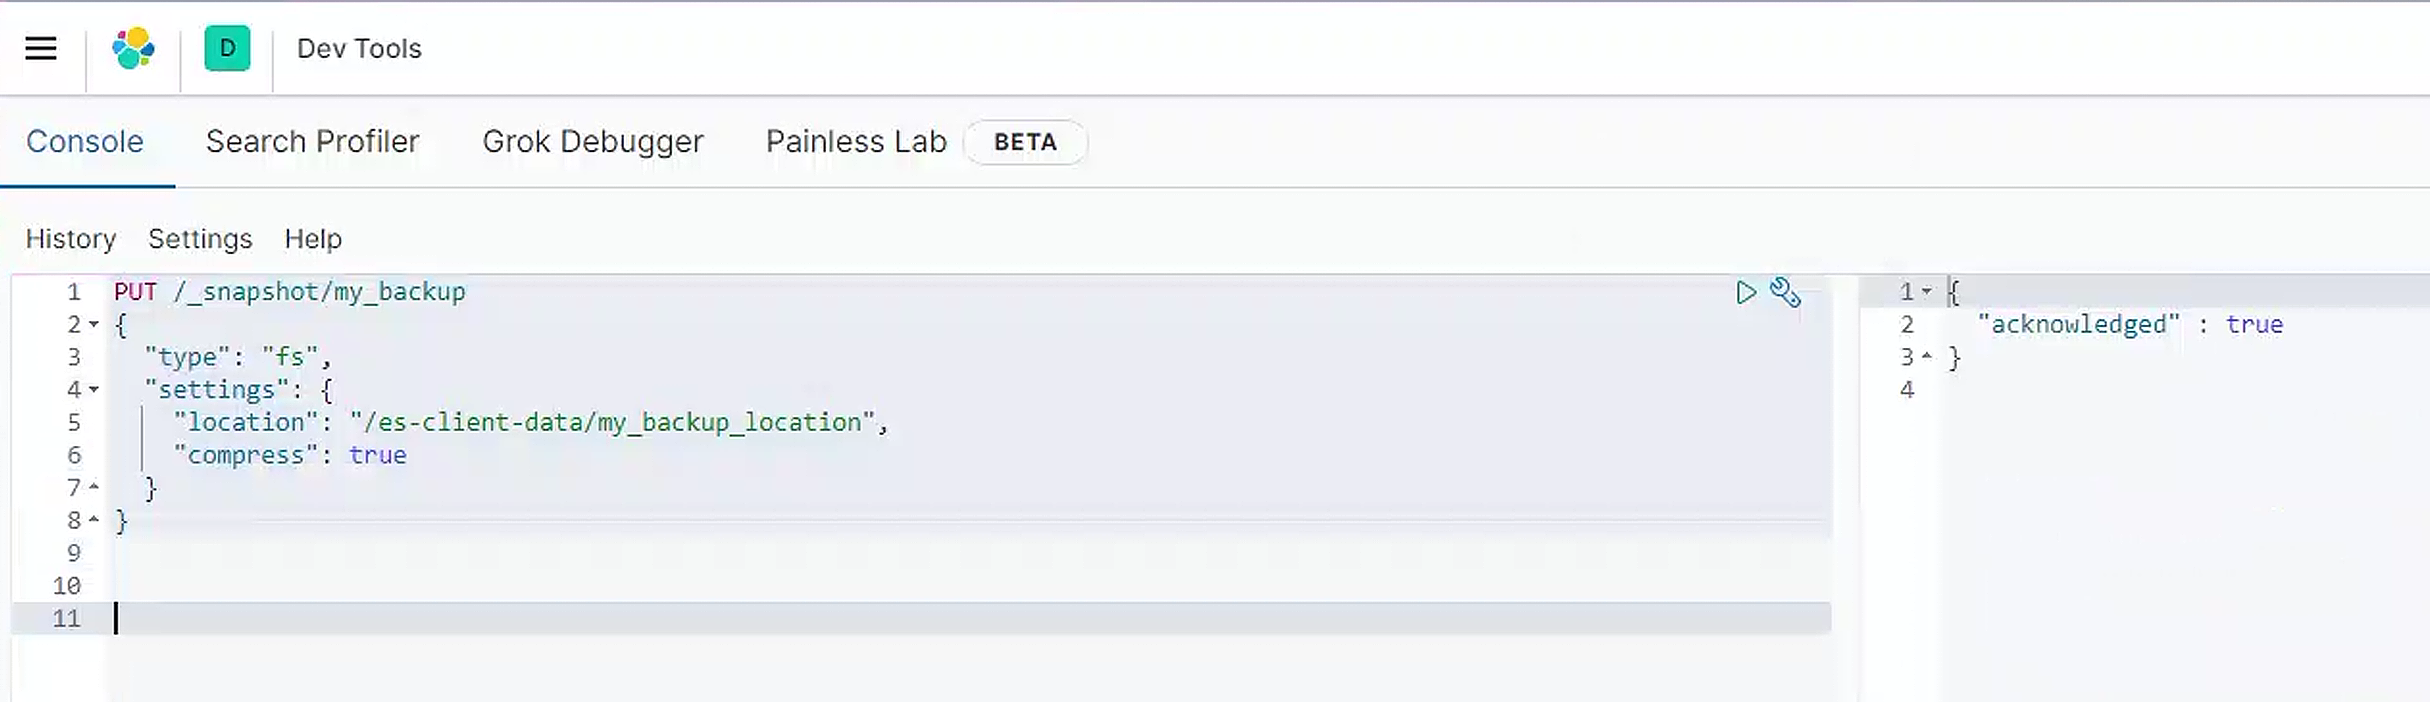The image size is (2430, 702).
Task: Collapse the editor's line 2 fold arrow
Action: pyautogui.click(x=94, y=324)
